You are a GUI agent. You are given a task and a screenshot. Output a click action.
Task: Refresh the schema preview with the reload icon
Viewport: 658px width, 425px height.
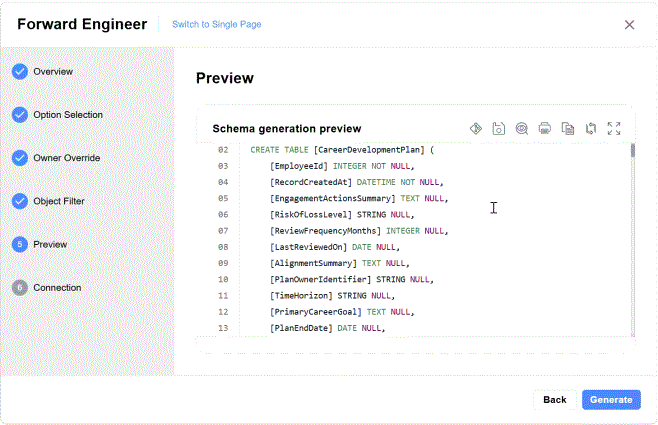coord(591,128)
